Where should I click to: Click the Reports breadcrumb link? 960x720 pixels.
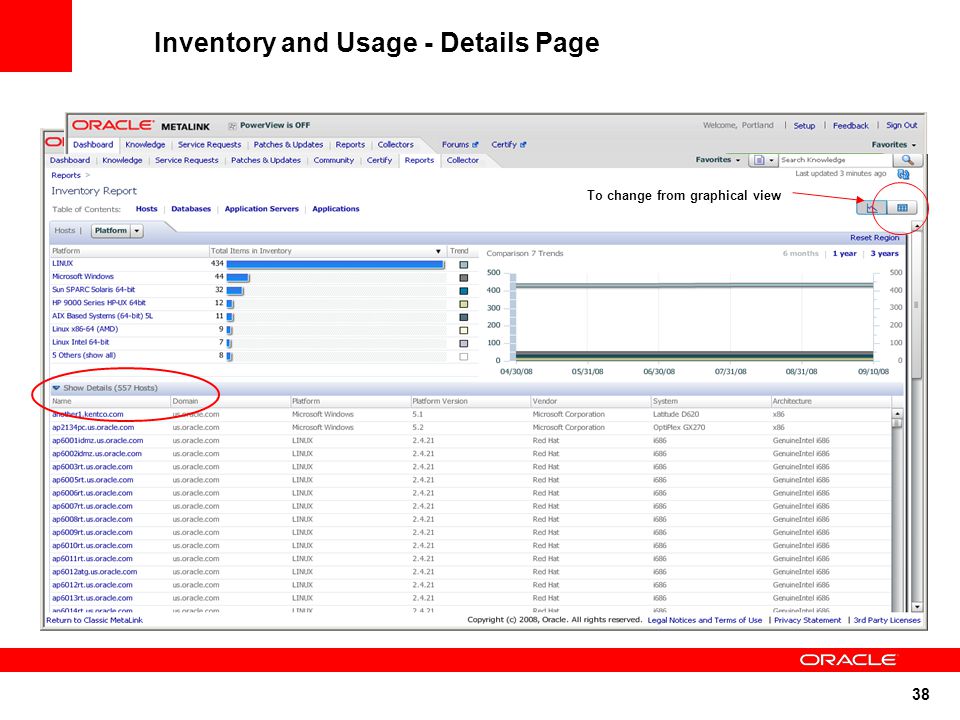(66, 175)
